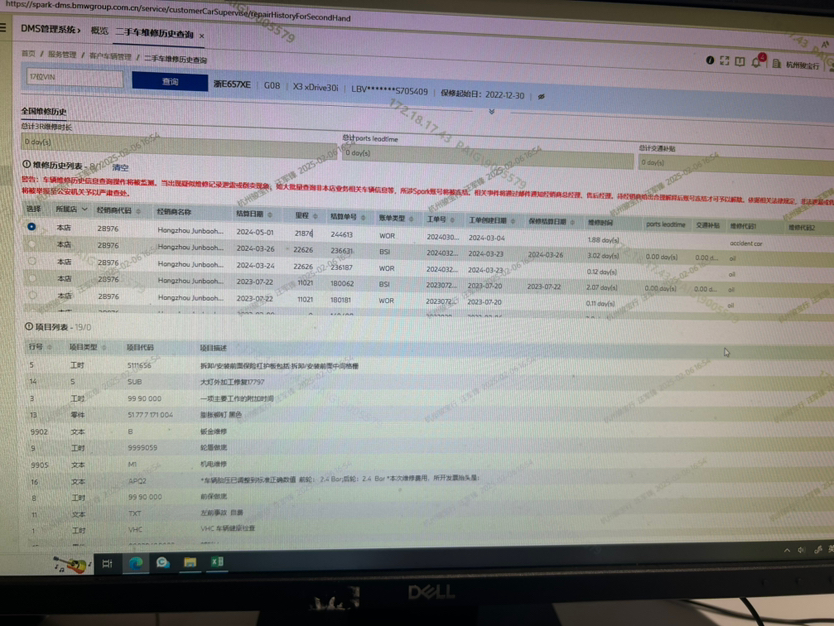Show hidden tray icons chevron

click(787, 550)
